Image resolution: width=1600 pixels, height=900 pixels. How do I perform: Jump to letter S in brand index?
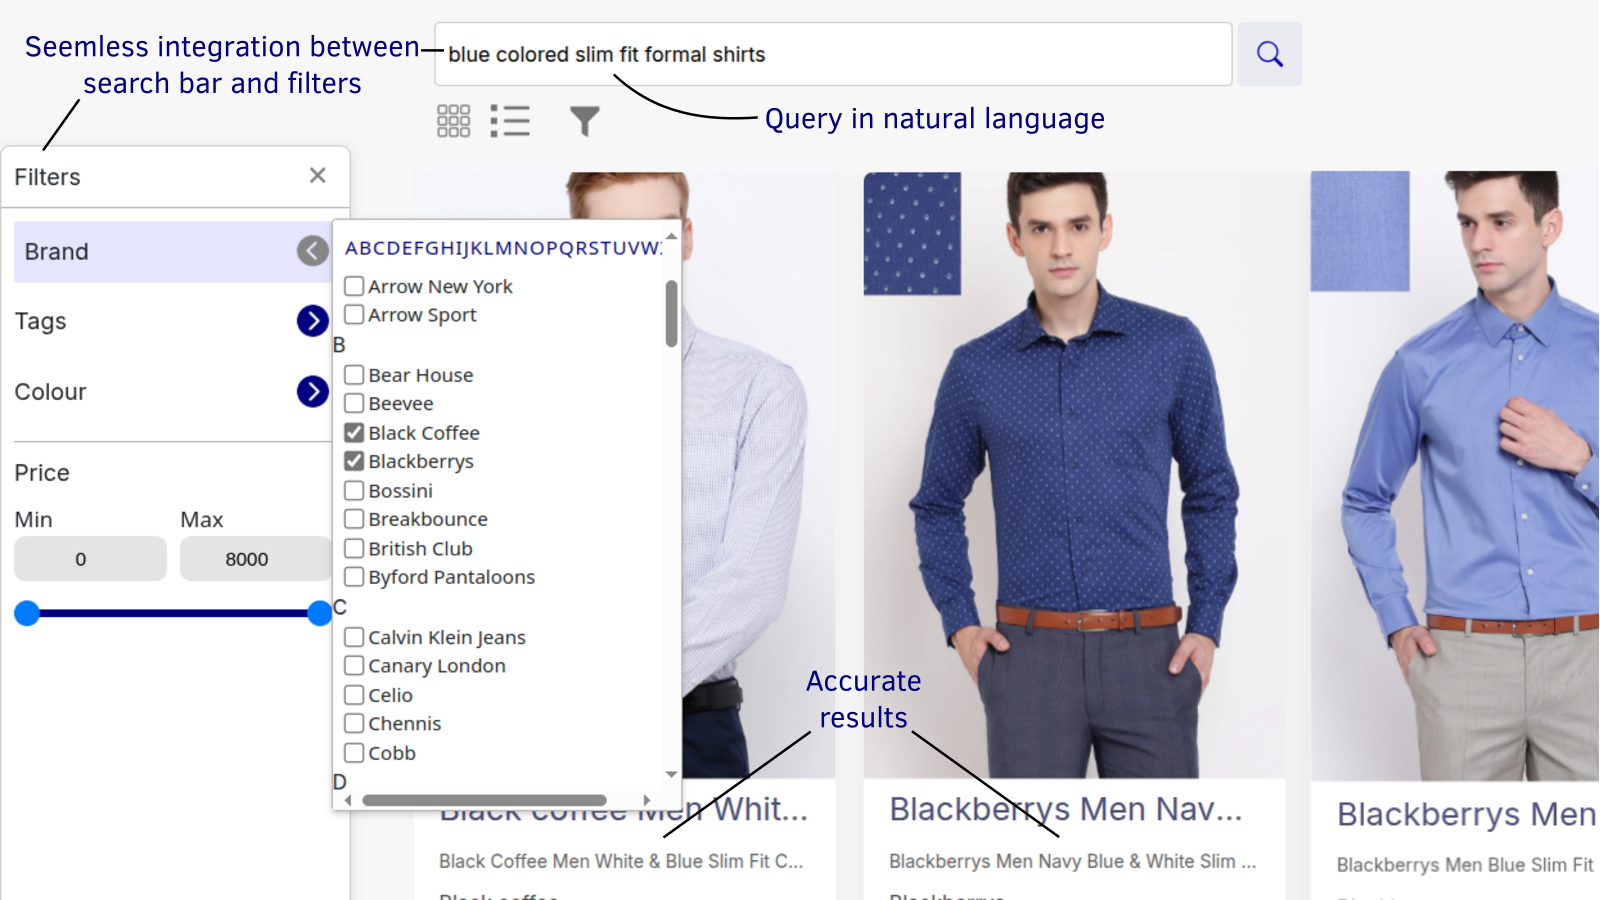[x=593, y=248]
